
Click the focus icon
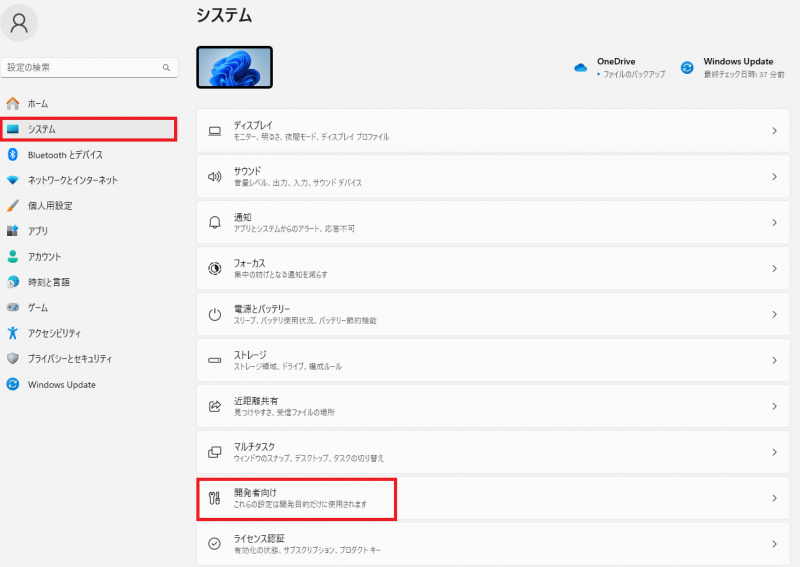214,268
